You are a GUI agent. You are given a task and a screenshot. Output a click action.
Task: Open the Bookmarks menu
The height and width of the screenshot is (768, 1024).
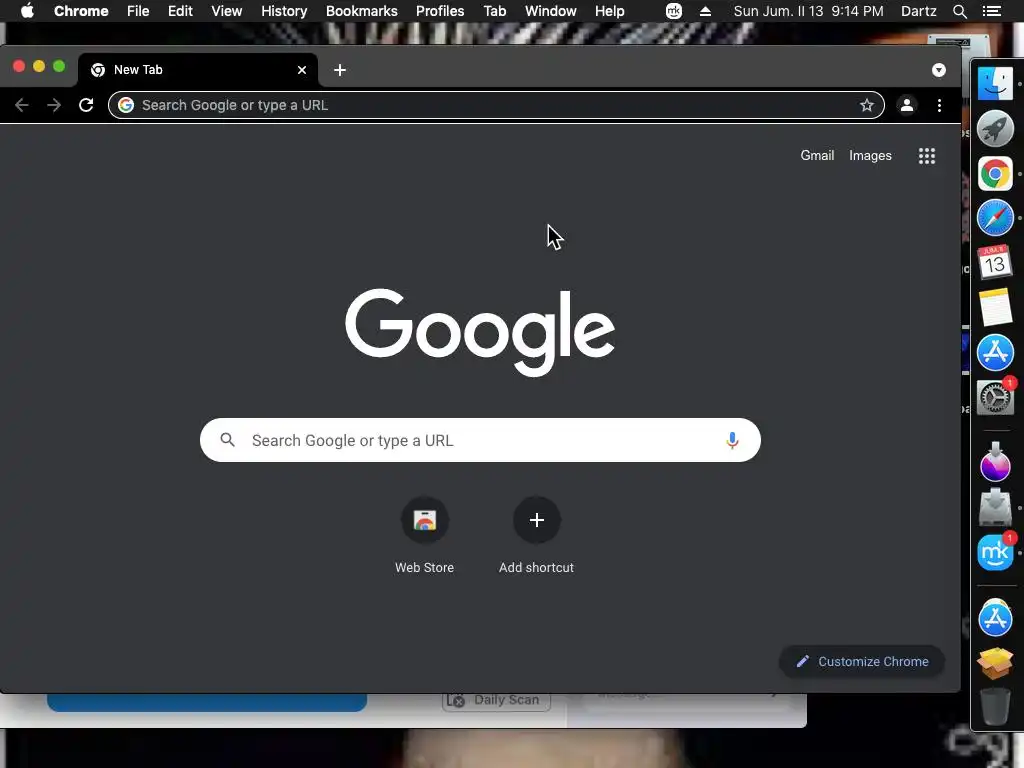tap(362, 11)
